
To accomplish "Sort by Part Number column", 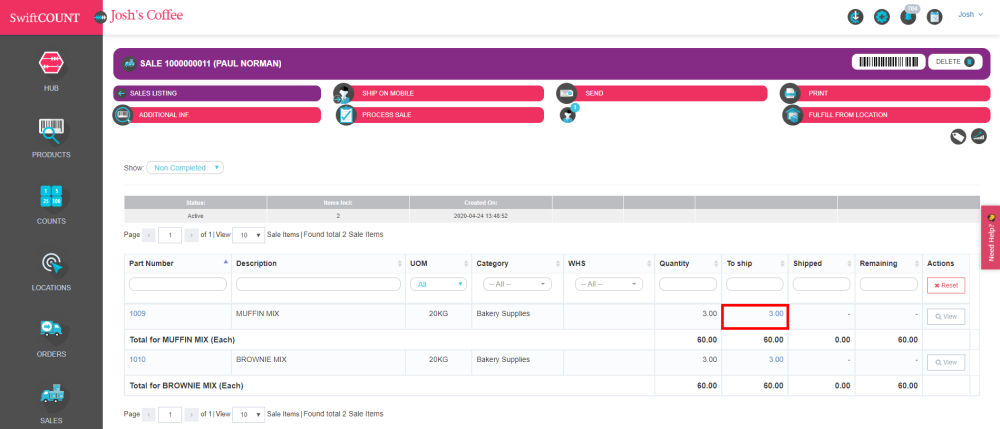I will [178, 263].
